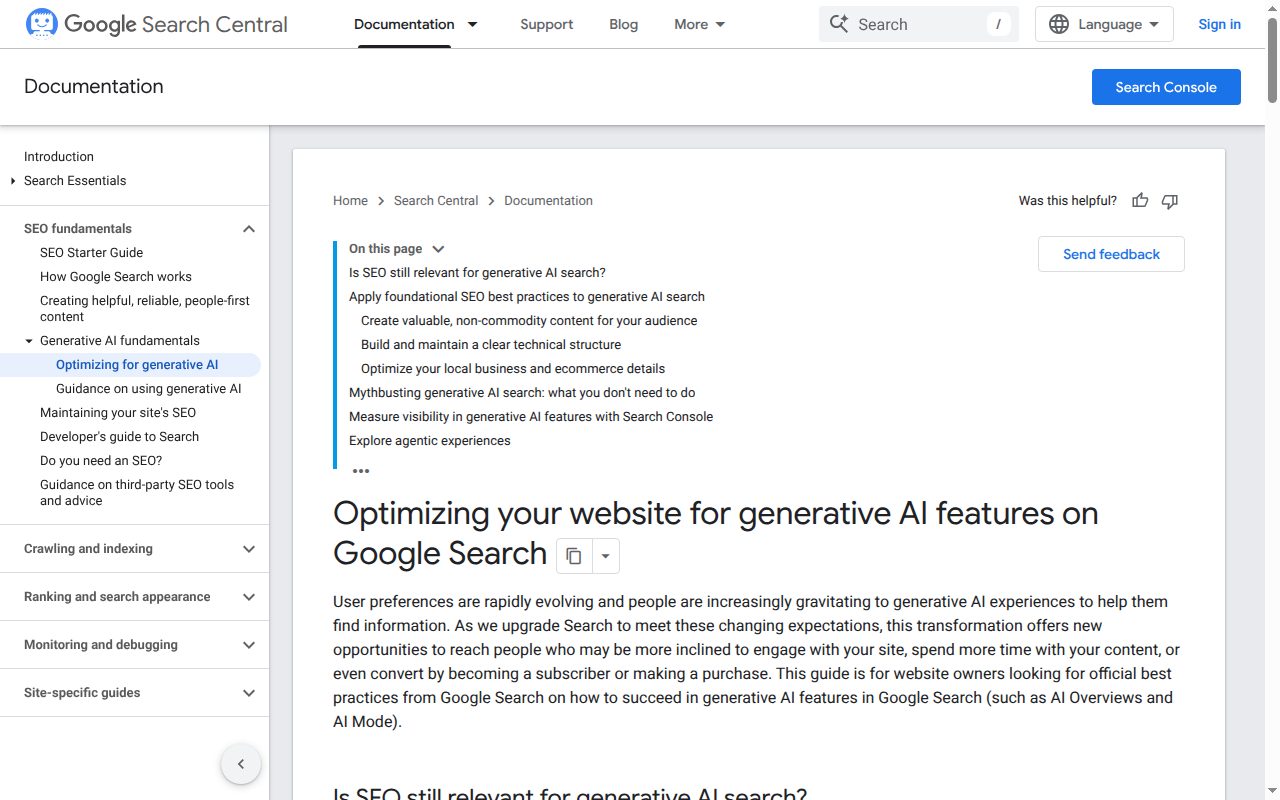1280x800 pixels.
Task: Open the Language selector dropdown
Action: click(1104, 24)
